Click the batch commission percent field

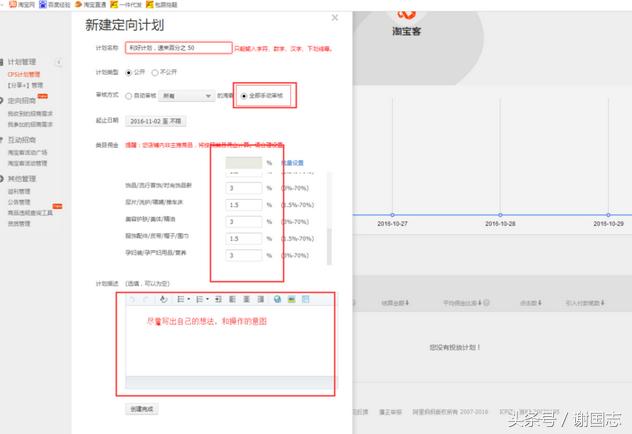(x=244, y=163)
